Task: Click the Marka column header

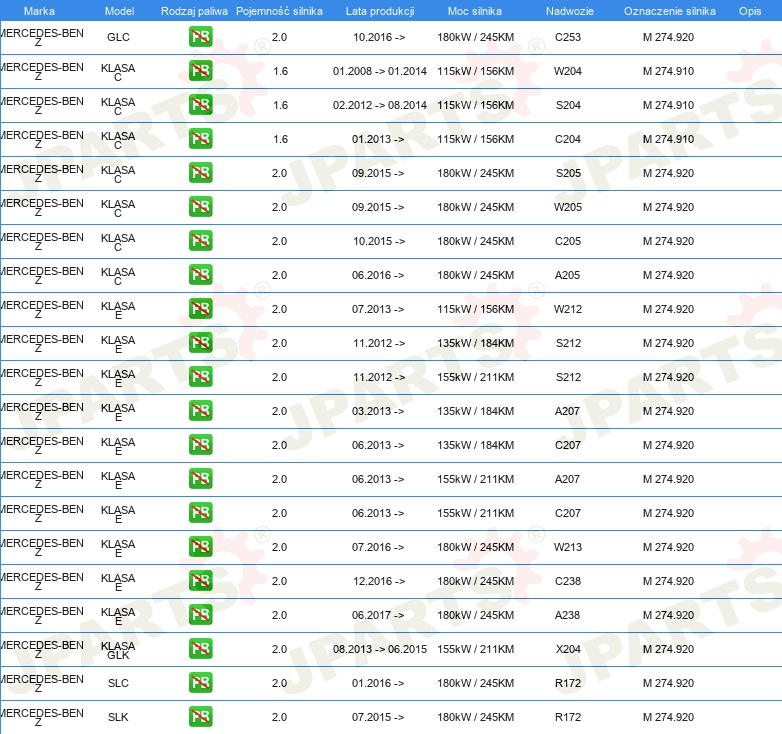Action: (x=38, y=11)
